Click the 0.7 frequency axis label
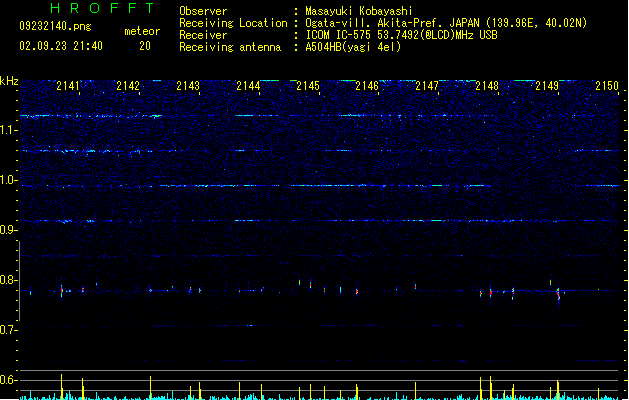This screenshot has width=629, height=400. pyautogui.click(x=9, y=330)
